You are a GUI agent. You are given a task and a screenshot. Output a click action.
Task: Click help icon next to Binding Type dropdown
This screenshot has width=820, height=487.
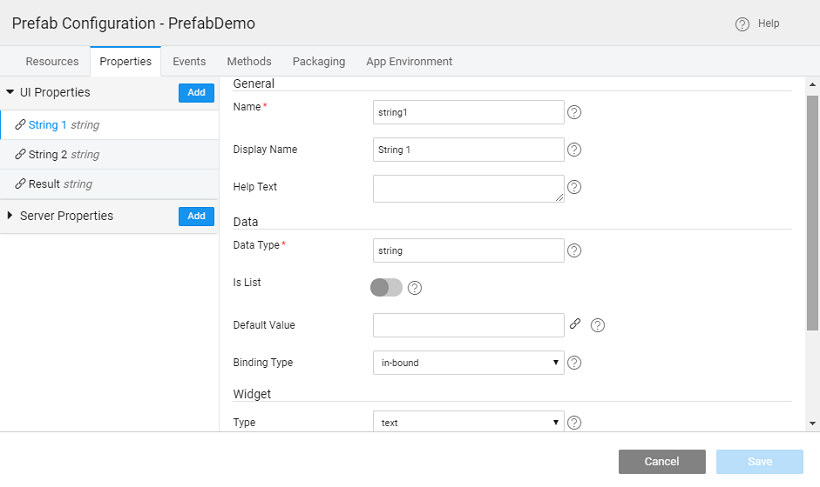[574, 363]
